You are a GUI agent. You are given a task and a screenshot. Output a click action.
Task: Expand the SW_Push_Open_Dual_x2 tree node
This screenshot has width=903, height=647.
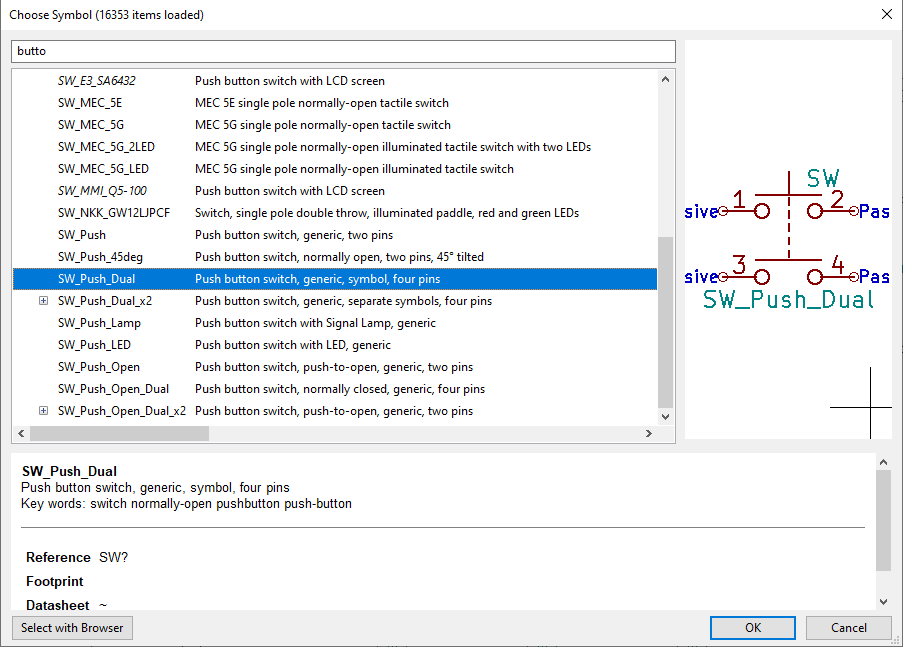[x=43, y=411]
